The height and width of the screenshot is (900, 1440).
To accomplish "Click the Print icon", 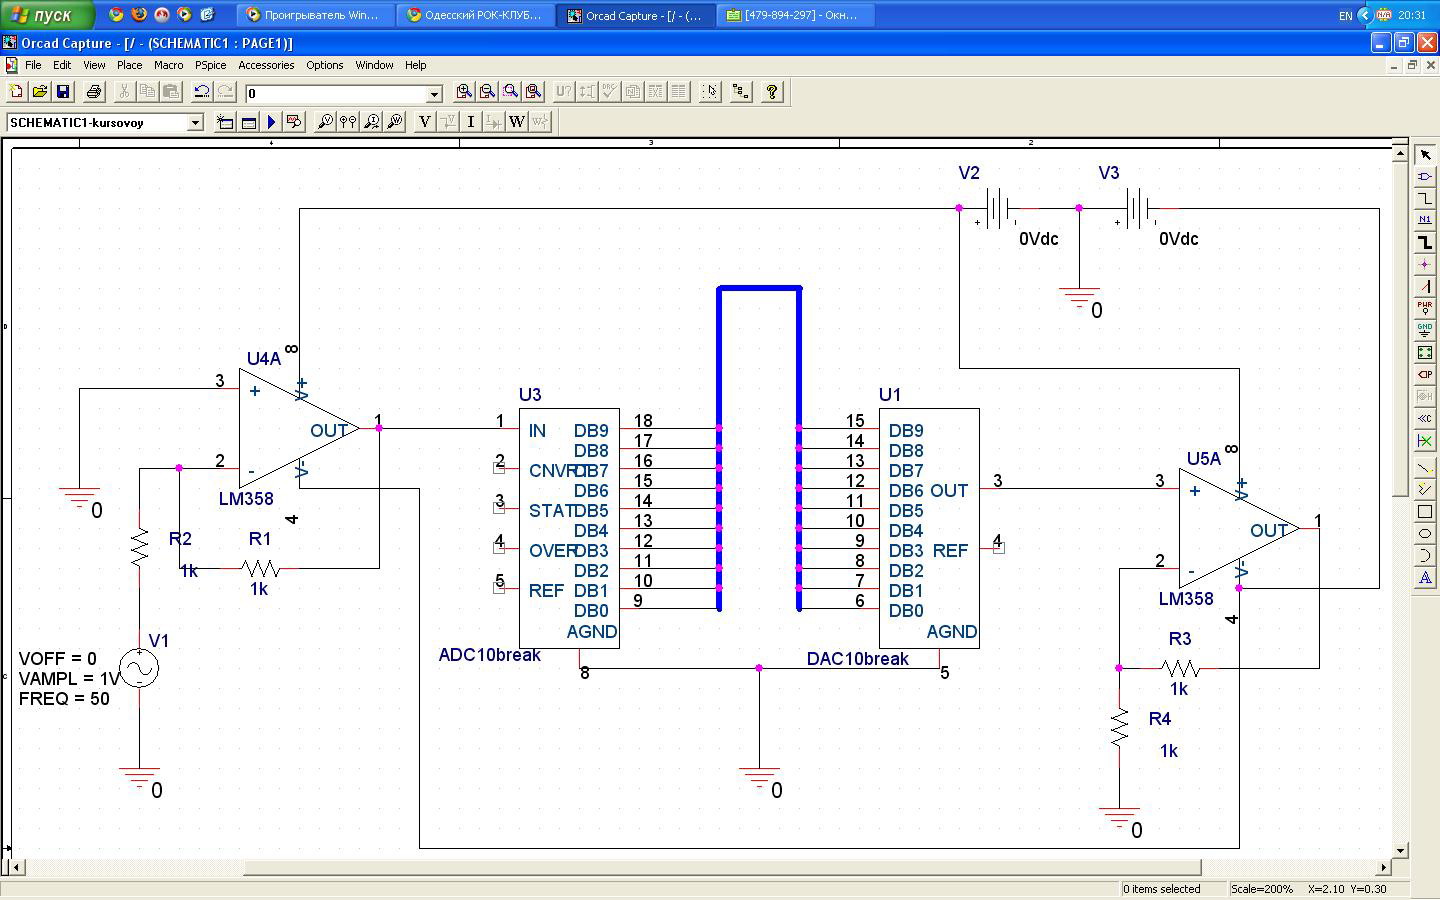I will pos(94,92).
